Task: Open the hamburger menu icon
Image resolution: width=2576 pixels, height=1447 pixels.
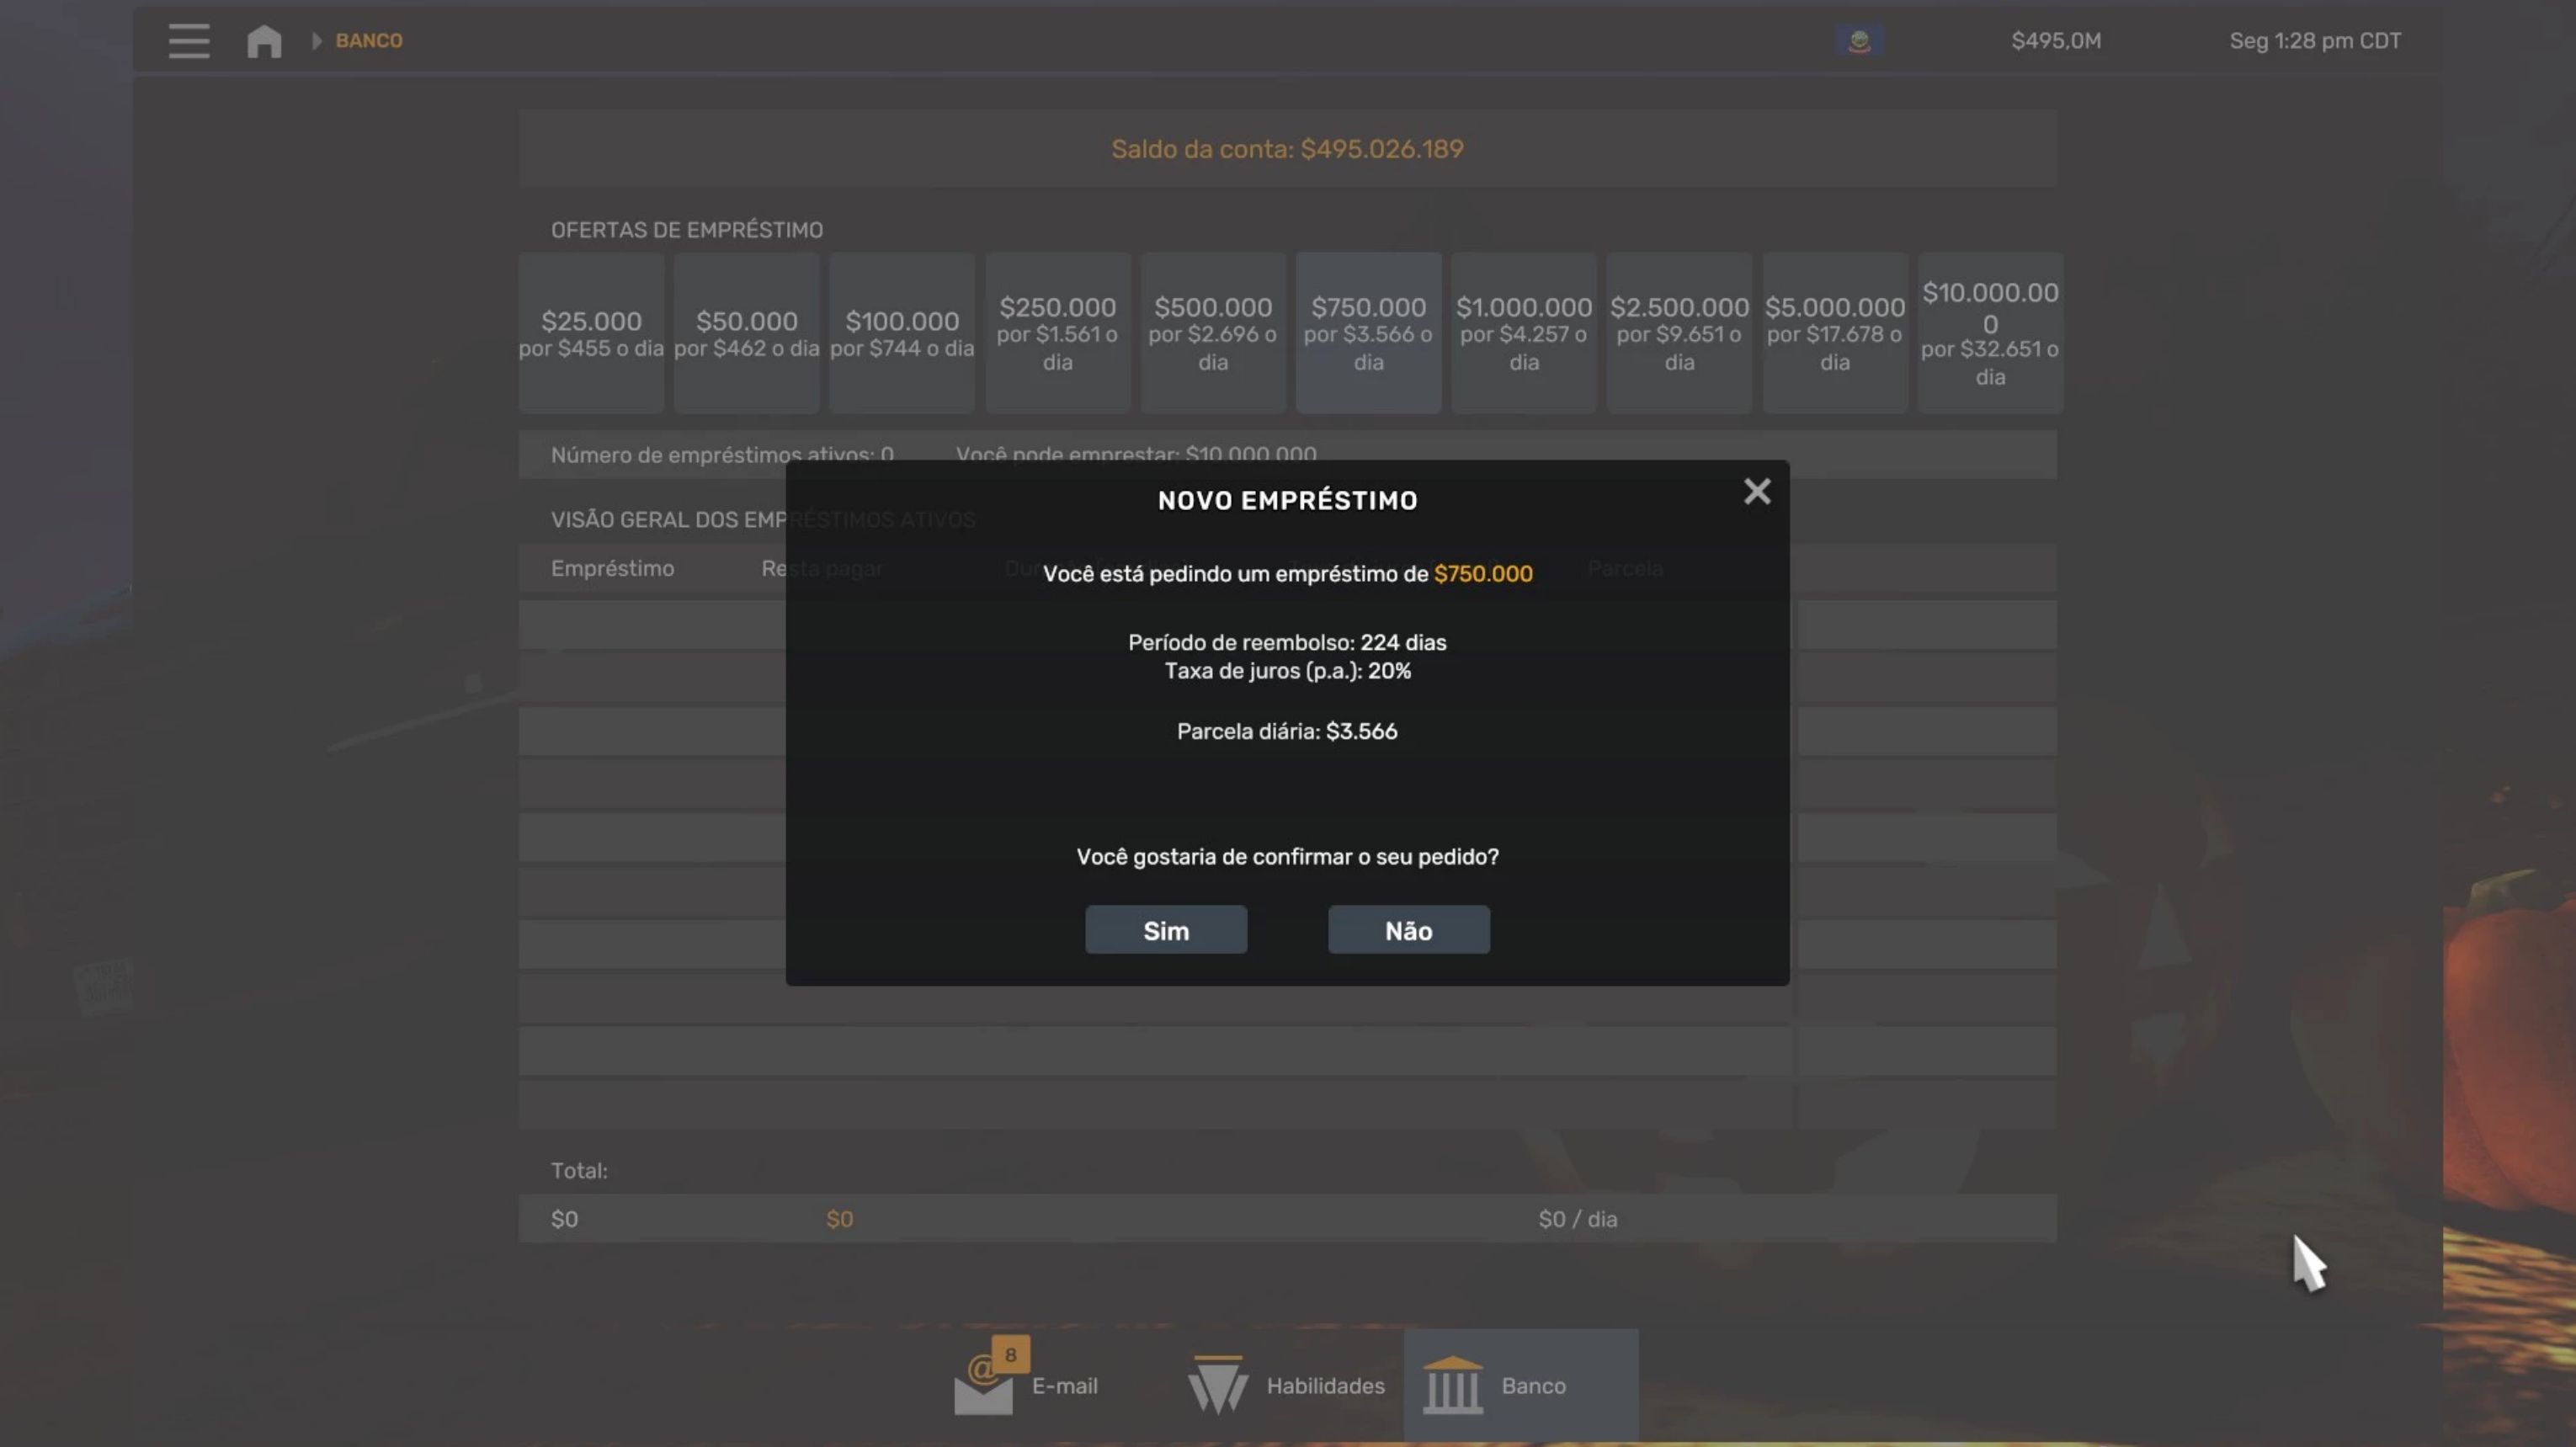Action: 188,41
